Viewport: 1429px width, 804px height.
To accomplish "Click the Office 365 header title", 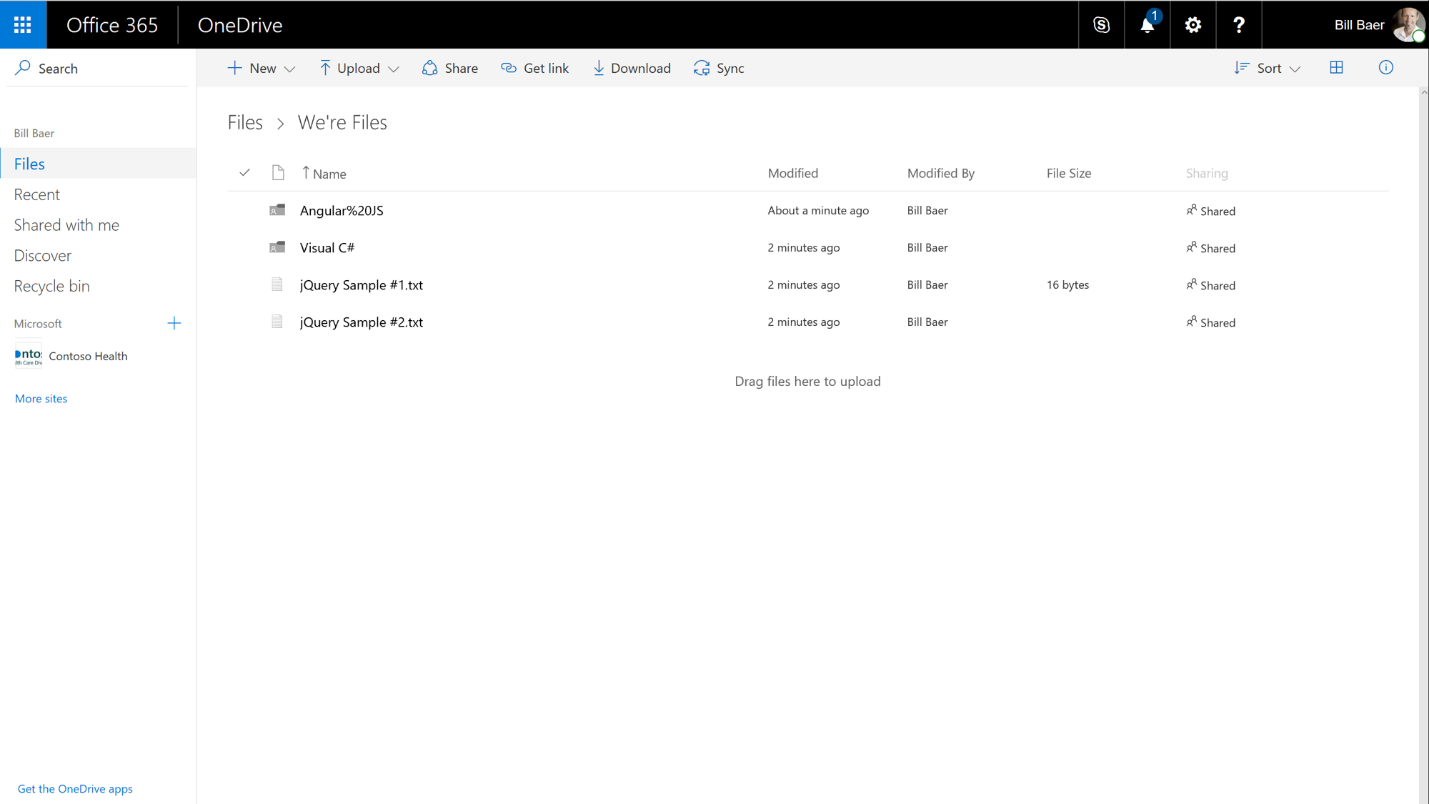I will point(112,25).
